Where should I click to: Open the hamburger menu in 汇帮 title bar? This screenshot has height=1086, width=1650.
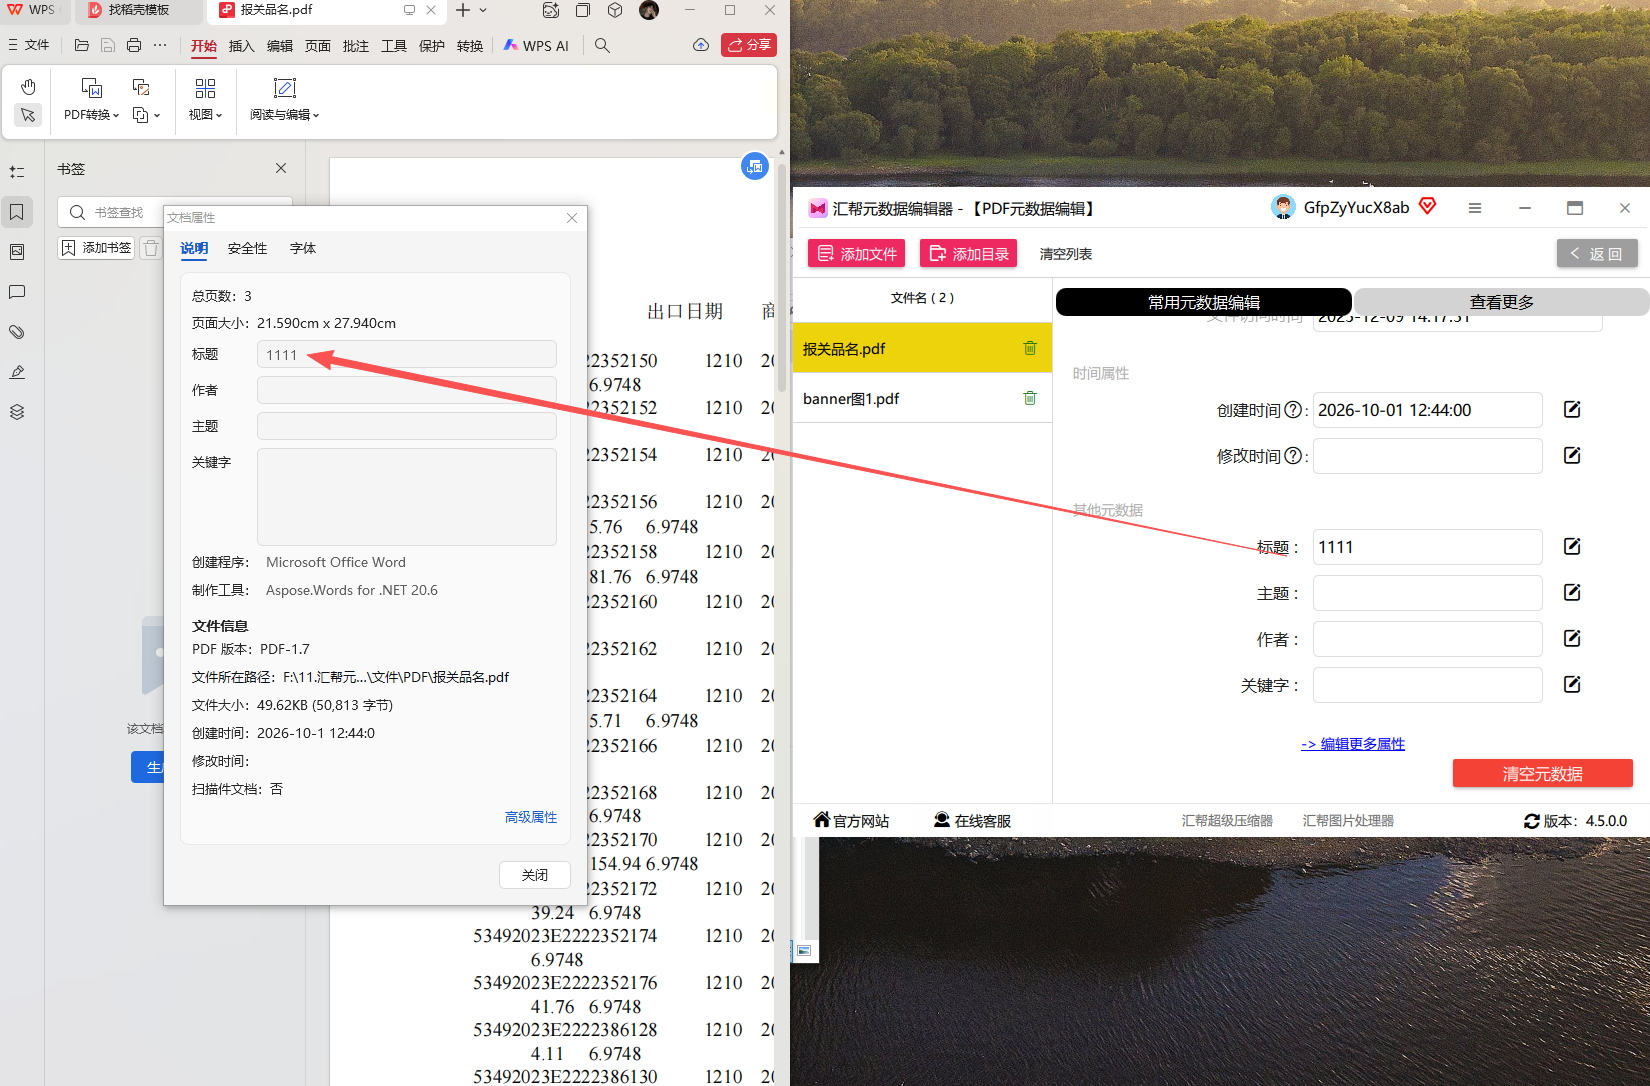1475,208
